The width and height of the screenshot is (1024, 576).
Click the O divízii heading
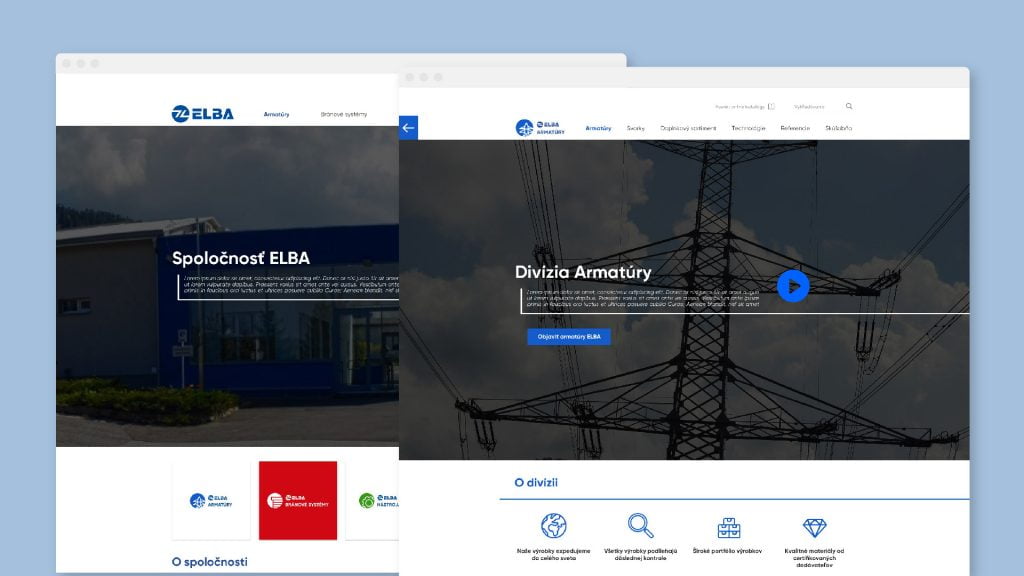pos(536,483)
